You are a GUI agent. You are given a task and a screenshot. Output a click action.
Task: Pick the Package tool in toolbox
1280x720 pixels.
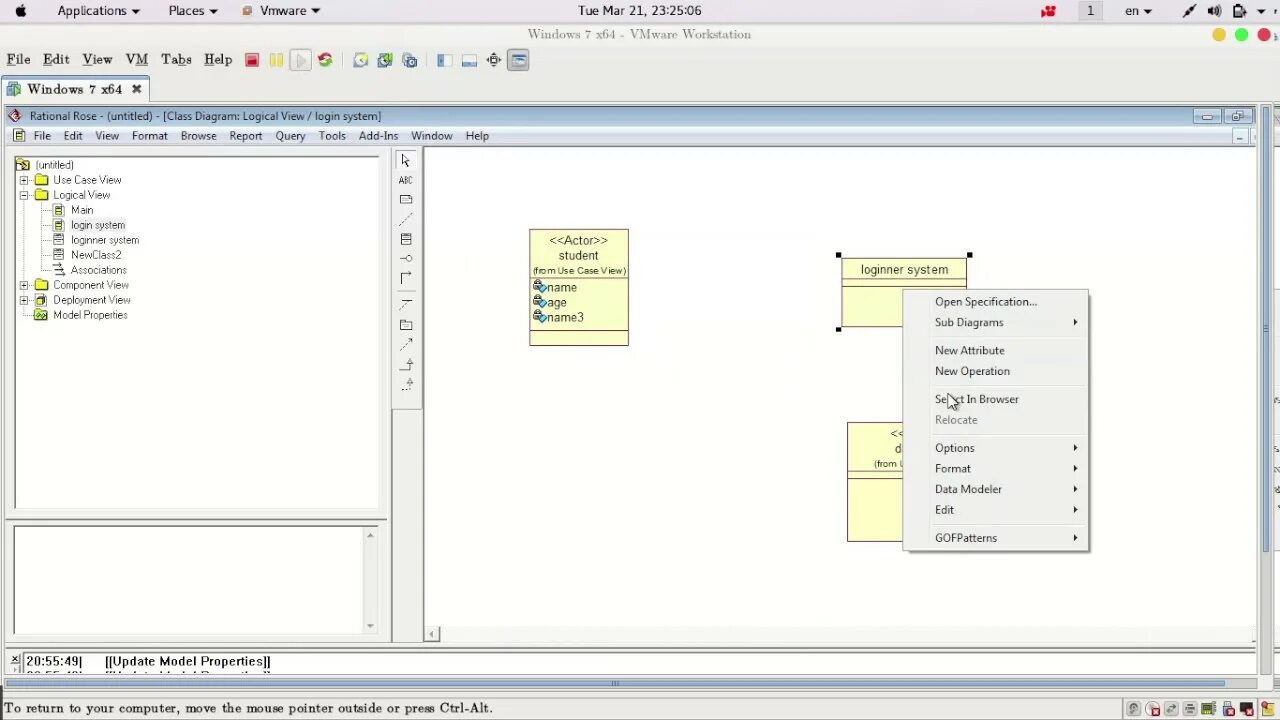(x=405, y=325)
